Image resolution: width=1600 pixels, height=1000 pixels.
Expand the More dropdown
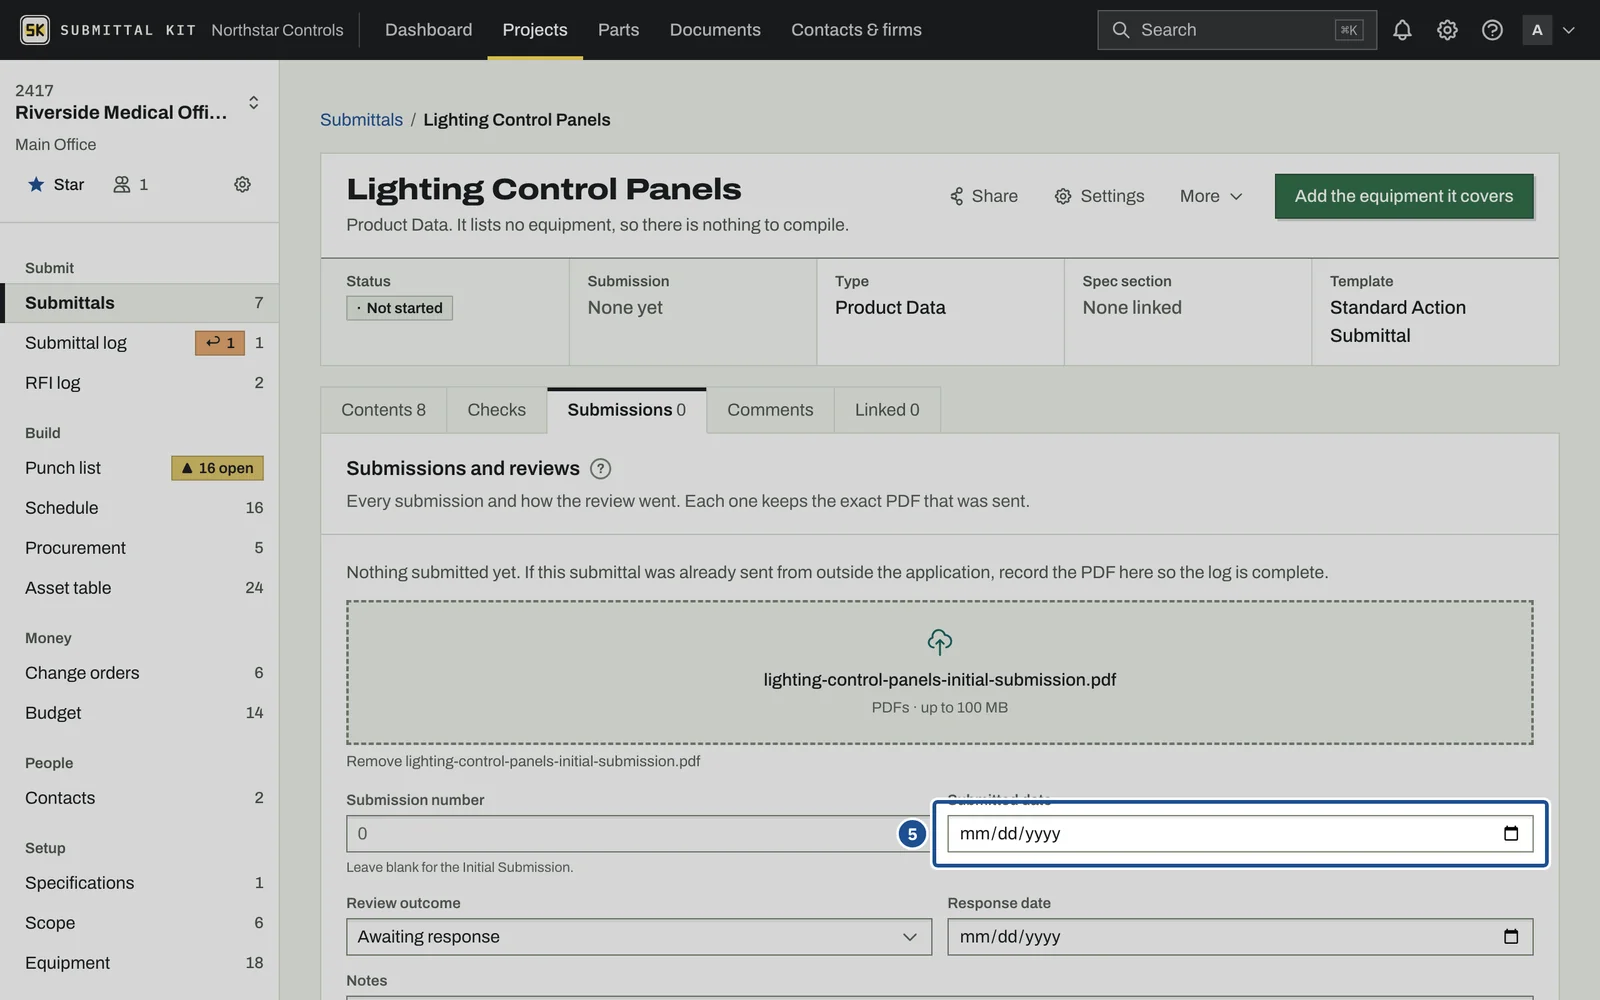click(x=1211, y=196)
